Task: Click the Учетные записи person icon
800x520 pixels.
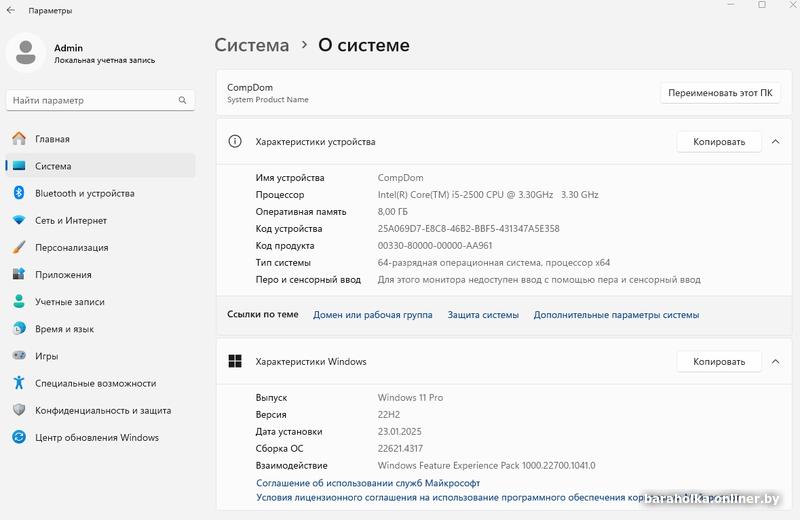Action: pyautogui.click(x=19, y=301)
